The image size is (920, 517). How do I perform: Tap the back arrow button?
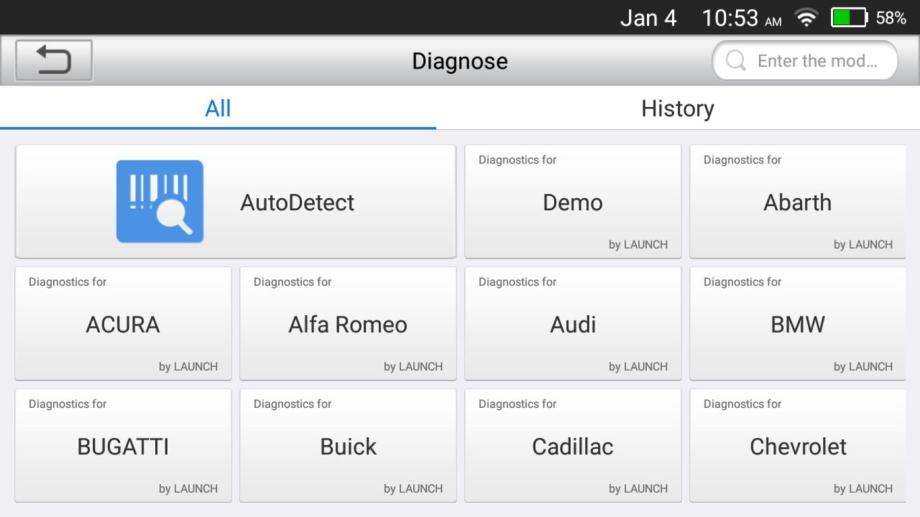pos(54,61)
